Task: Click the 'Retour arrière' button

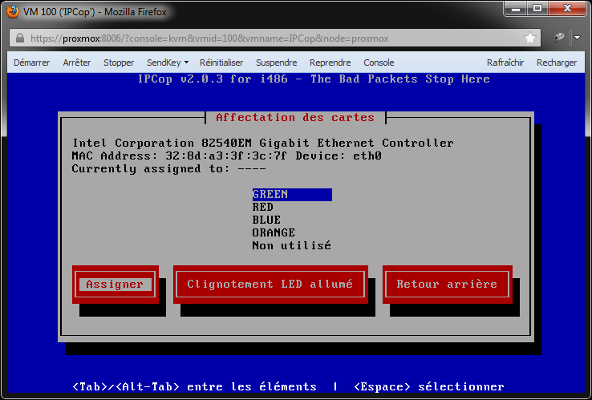Action: (447, 284)
